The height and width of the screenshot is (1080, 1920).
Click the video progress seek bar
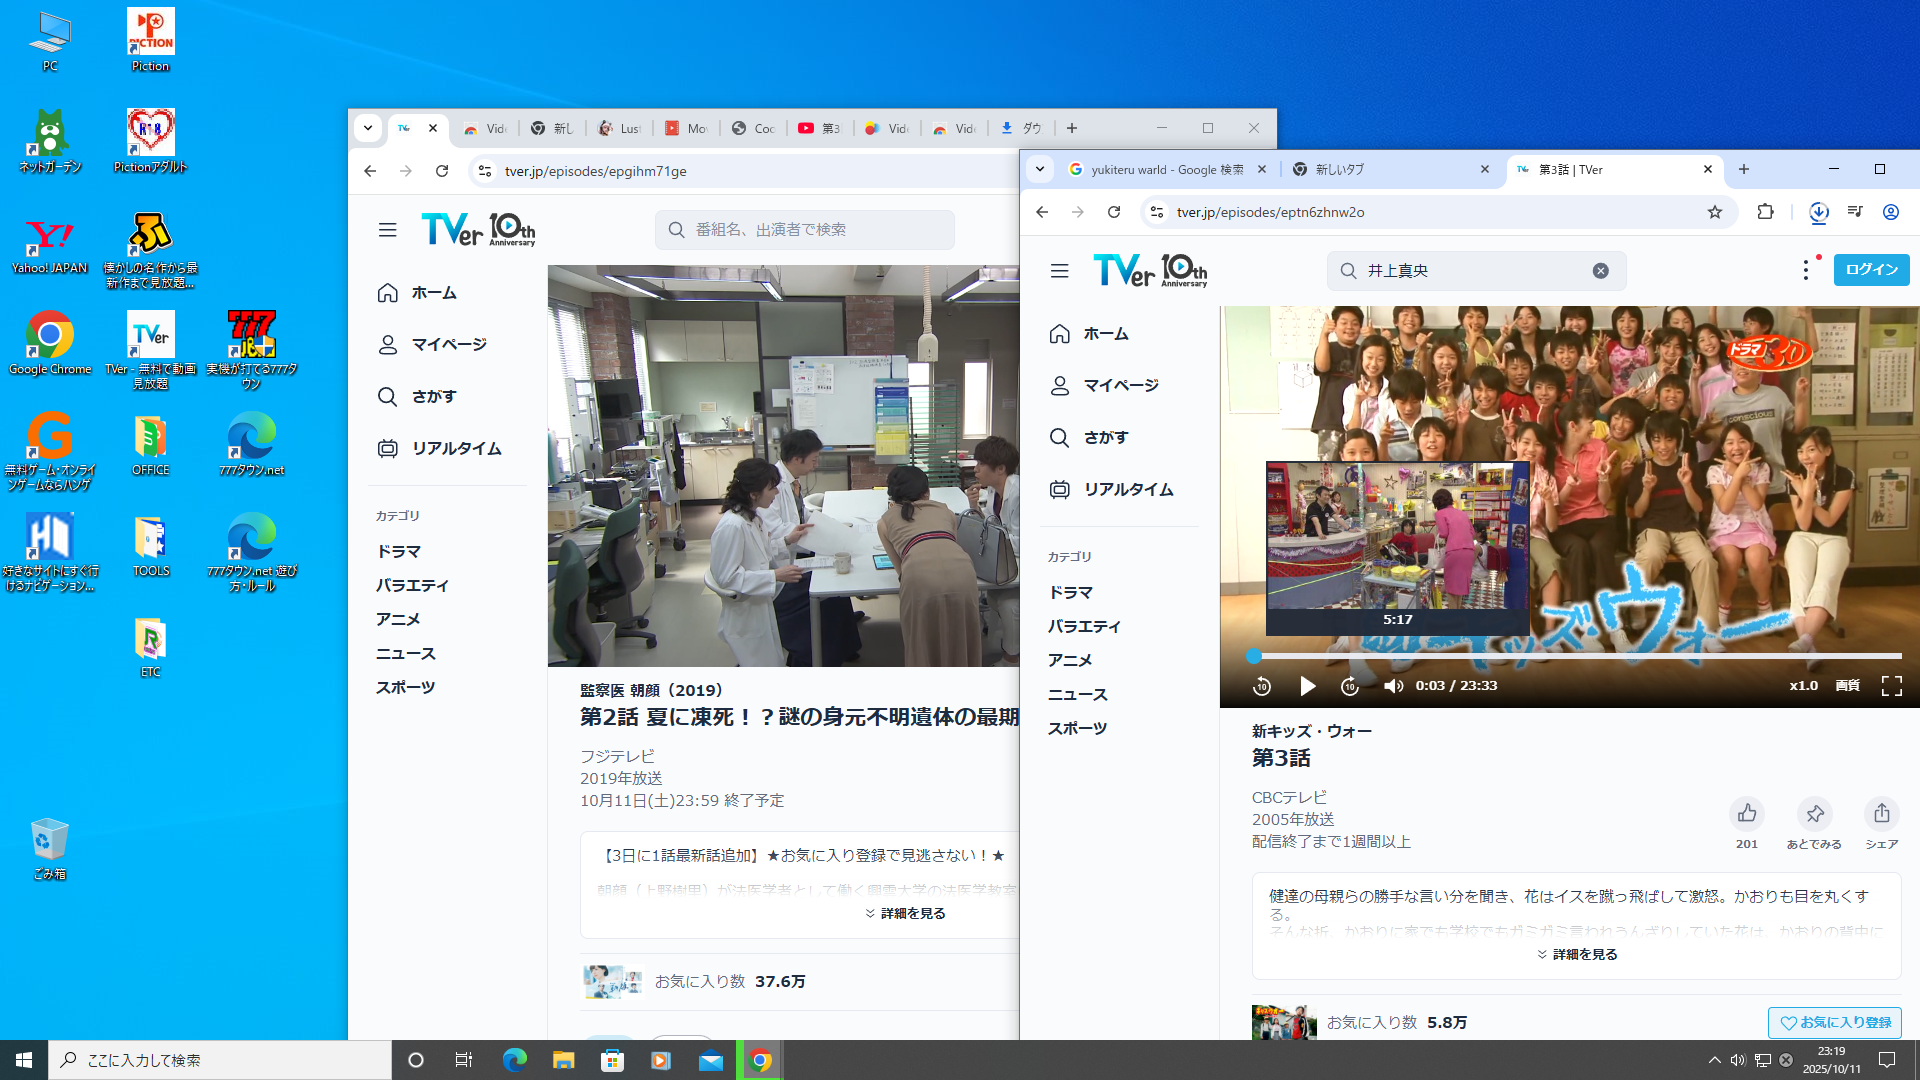click(x=1576, y=656)
